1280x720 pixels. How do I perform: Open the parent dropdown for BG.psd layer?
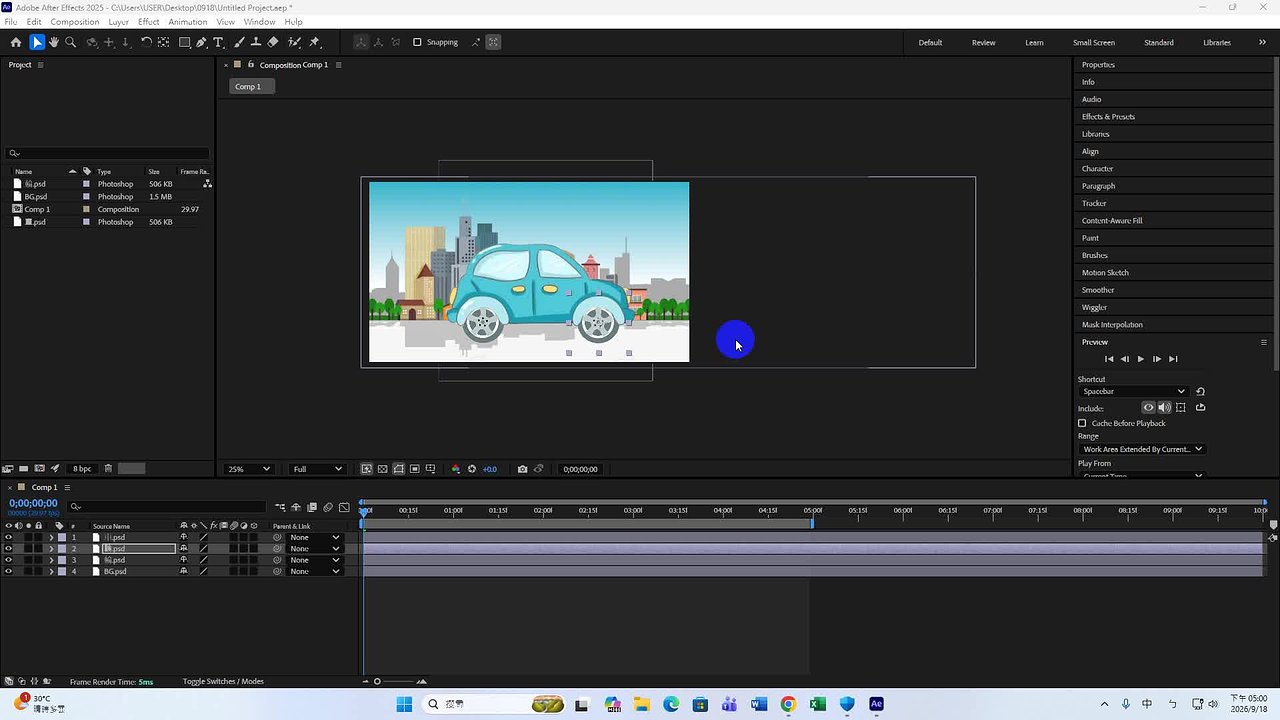[315, 571]
